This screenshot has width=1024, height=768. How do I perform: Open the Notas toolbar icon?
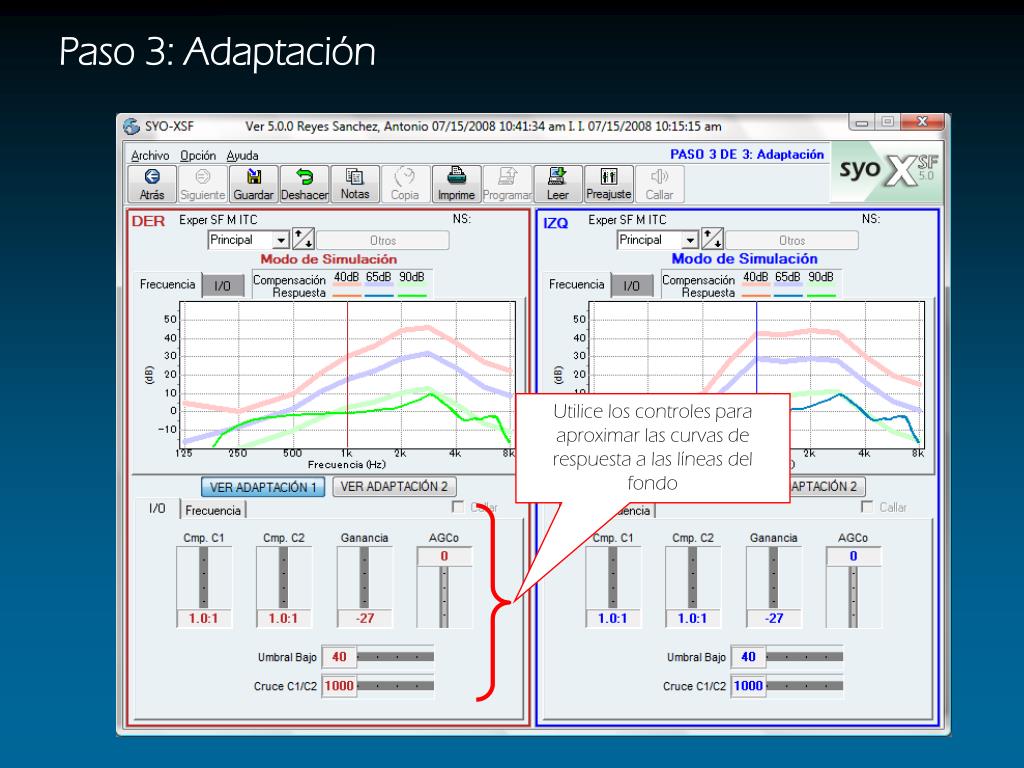tap(355, 184)
